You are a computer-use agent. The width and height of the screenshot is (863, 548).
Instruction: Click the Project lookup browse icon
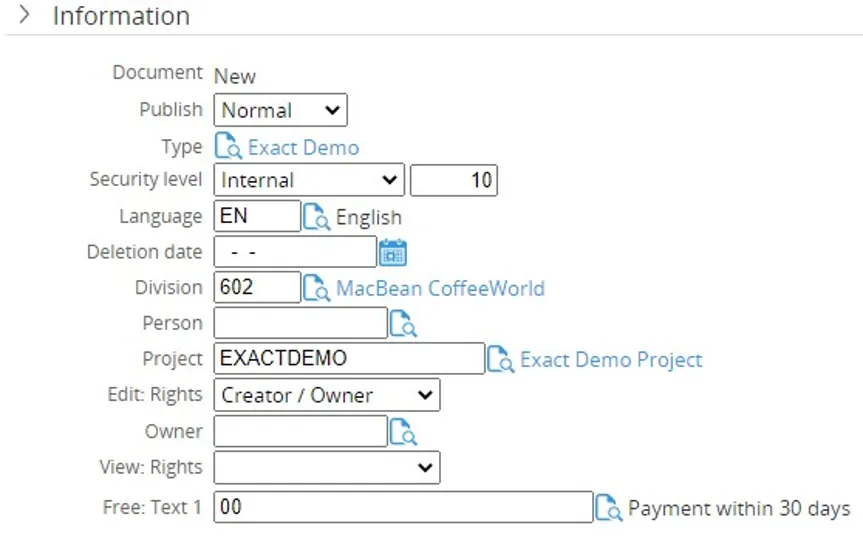pyautogui.click(x=501, y=360)
